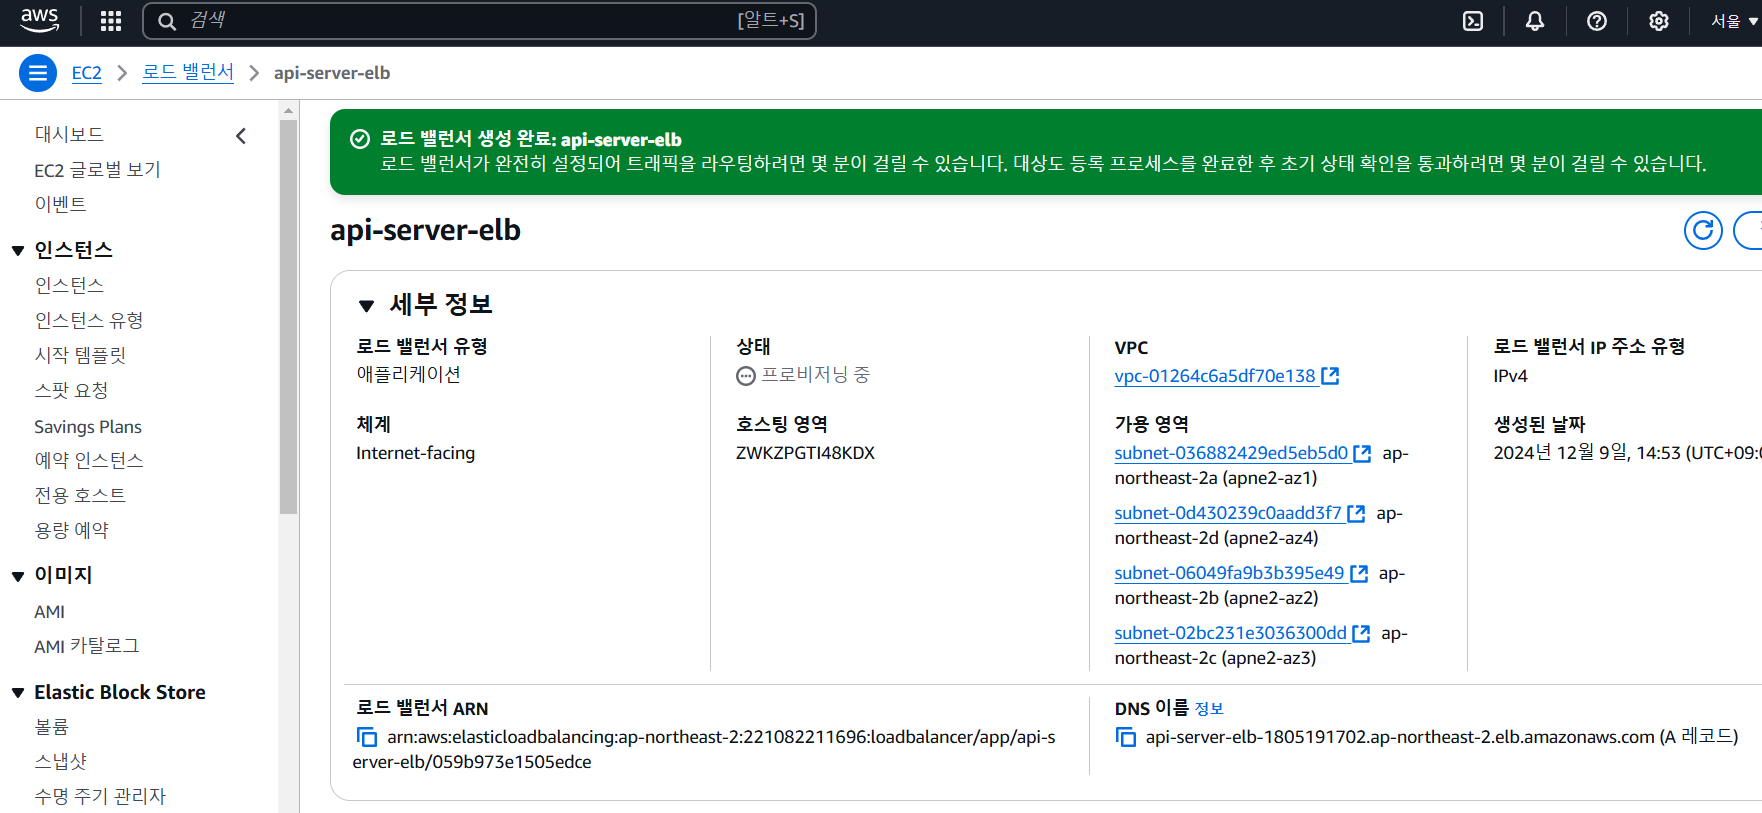This screenshot has height=813, width=1762.
Task: Open 이벤트 in the sidebar
Action: click(x=60, y=204)
